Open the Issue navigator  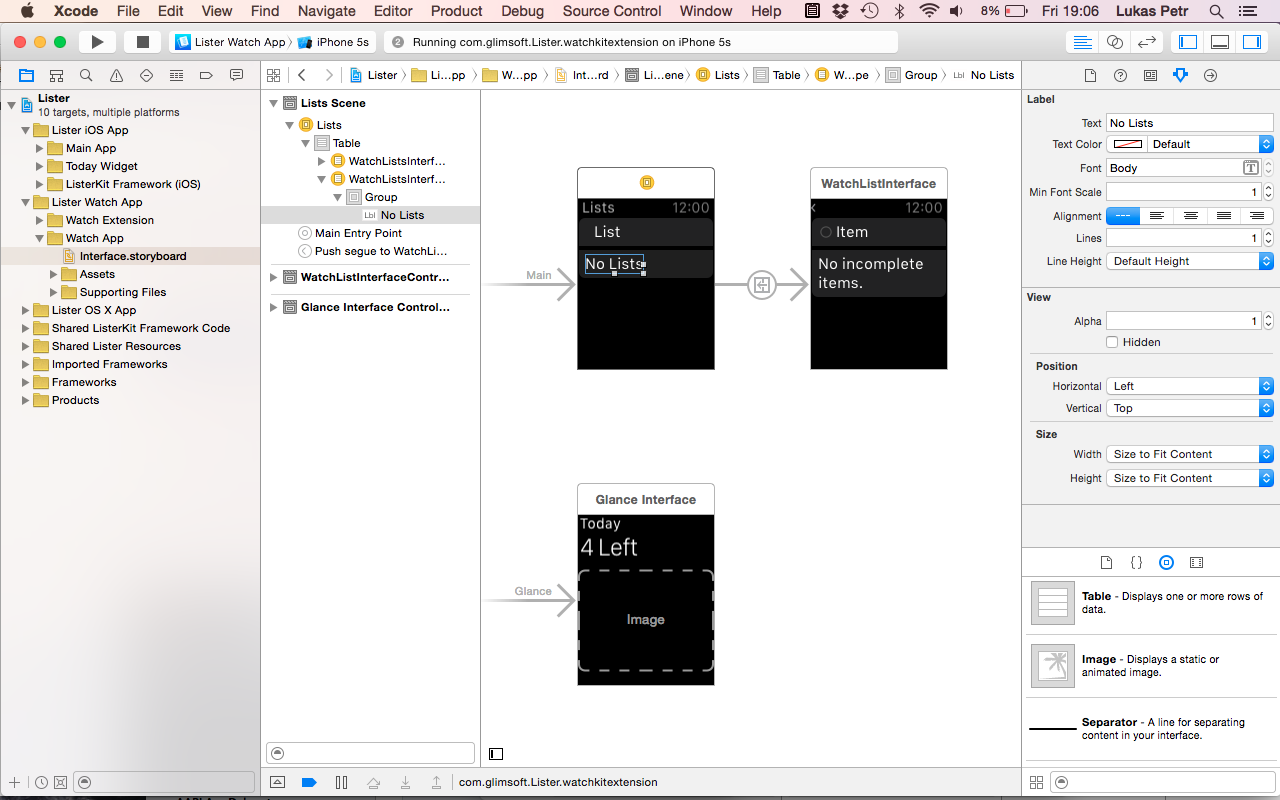click(116, 75)
